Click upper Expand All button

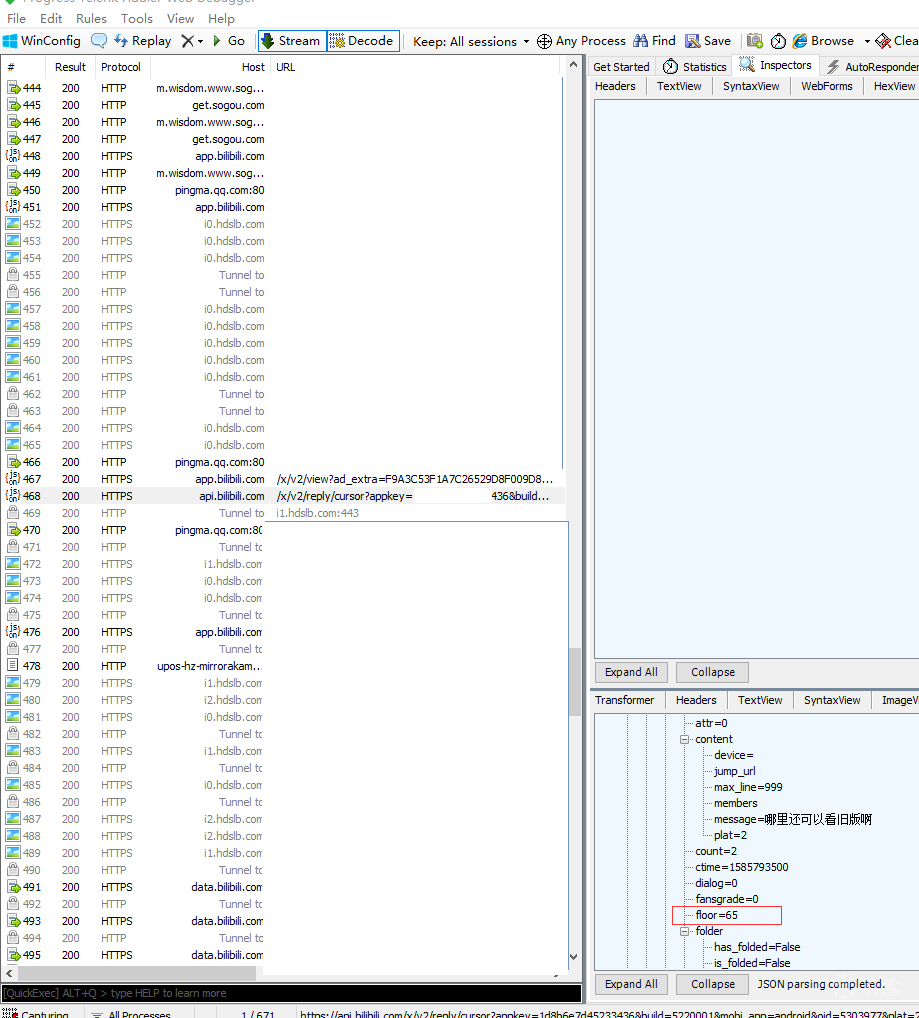631,672
